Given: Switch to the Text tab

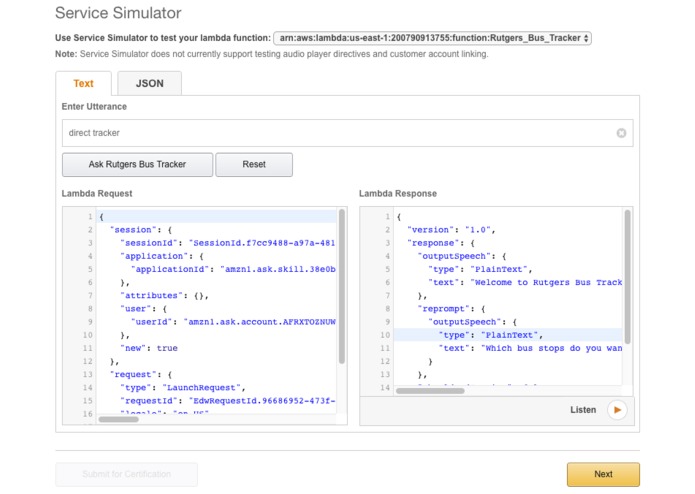Looking at the screenshot, I should (x=83, y=83).
